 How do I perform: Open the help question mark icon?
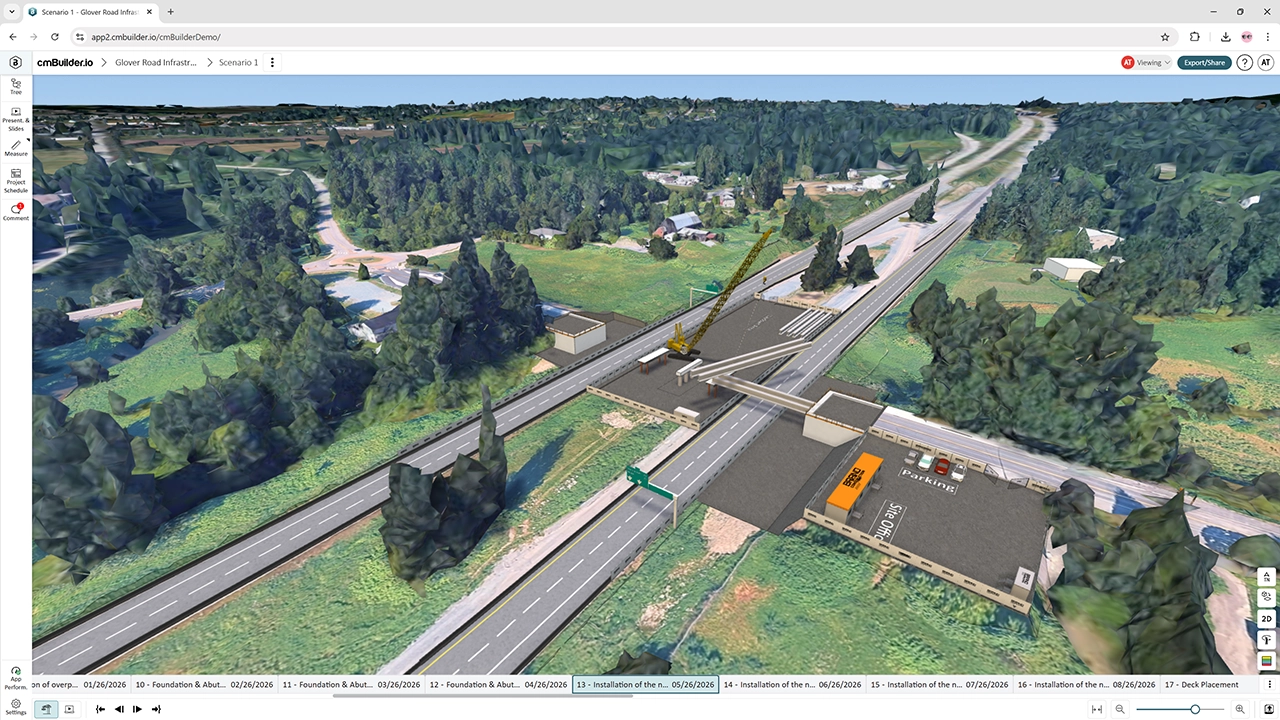point(1245,62)
